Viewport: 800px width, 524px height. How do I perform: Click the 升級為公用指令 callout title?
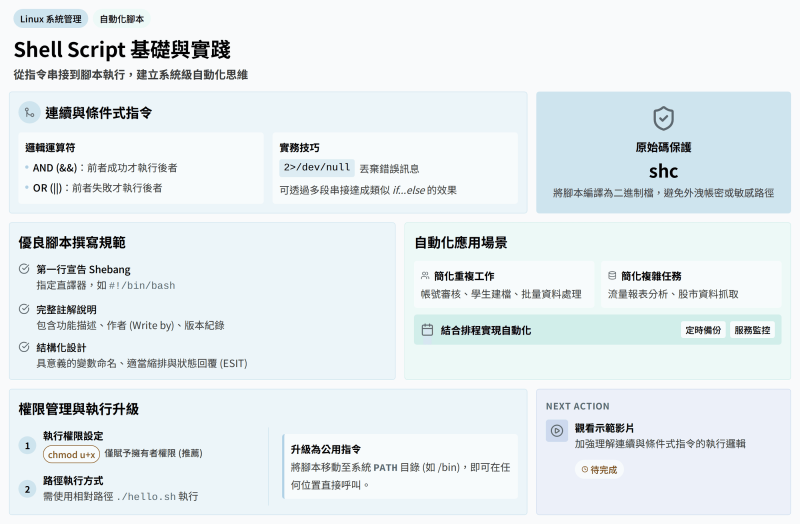coord(326,449)
